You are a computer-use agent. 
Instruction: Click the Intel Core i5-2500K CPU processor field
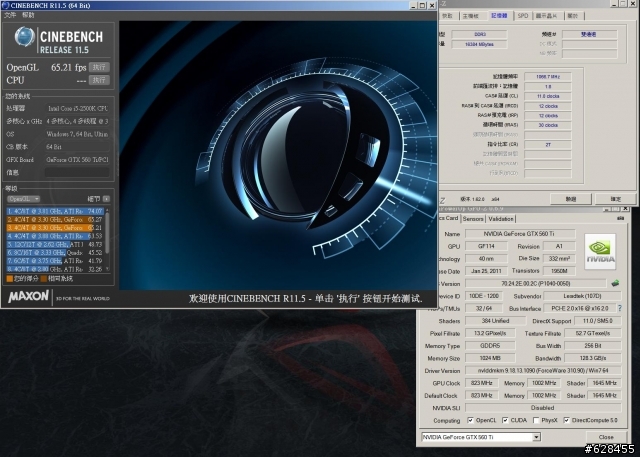(x=77, y=108)
